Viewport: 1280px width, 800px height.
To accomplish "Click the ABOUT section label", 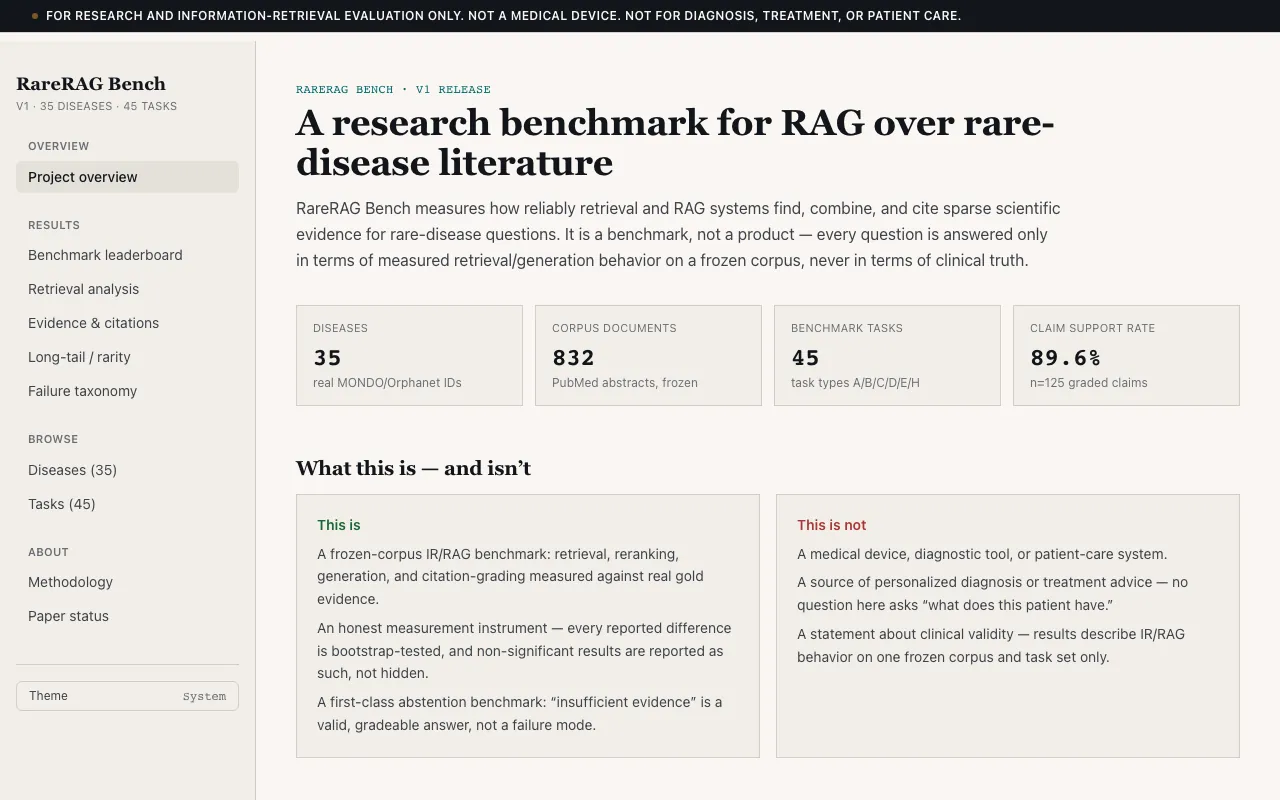I will [48, 552].
